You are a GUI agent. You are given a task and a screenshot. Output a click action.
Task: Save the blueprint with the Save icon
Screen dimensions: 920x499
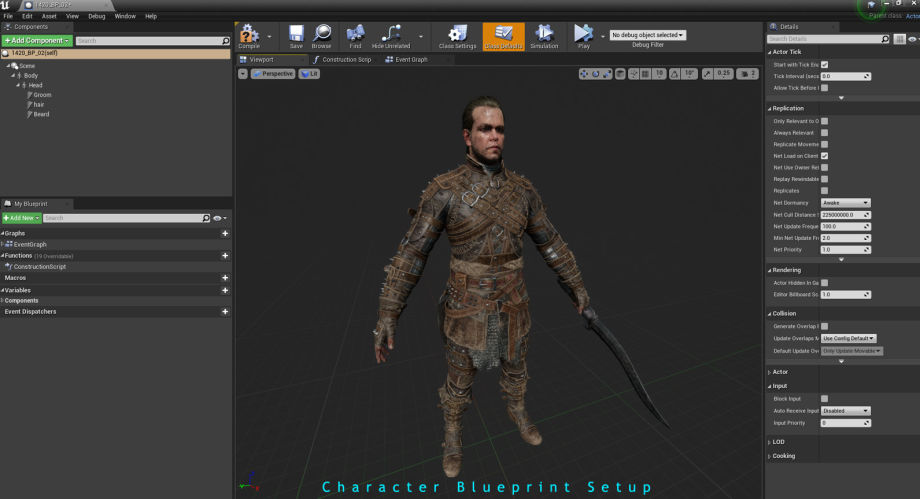click(x=296, y=36)
